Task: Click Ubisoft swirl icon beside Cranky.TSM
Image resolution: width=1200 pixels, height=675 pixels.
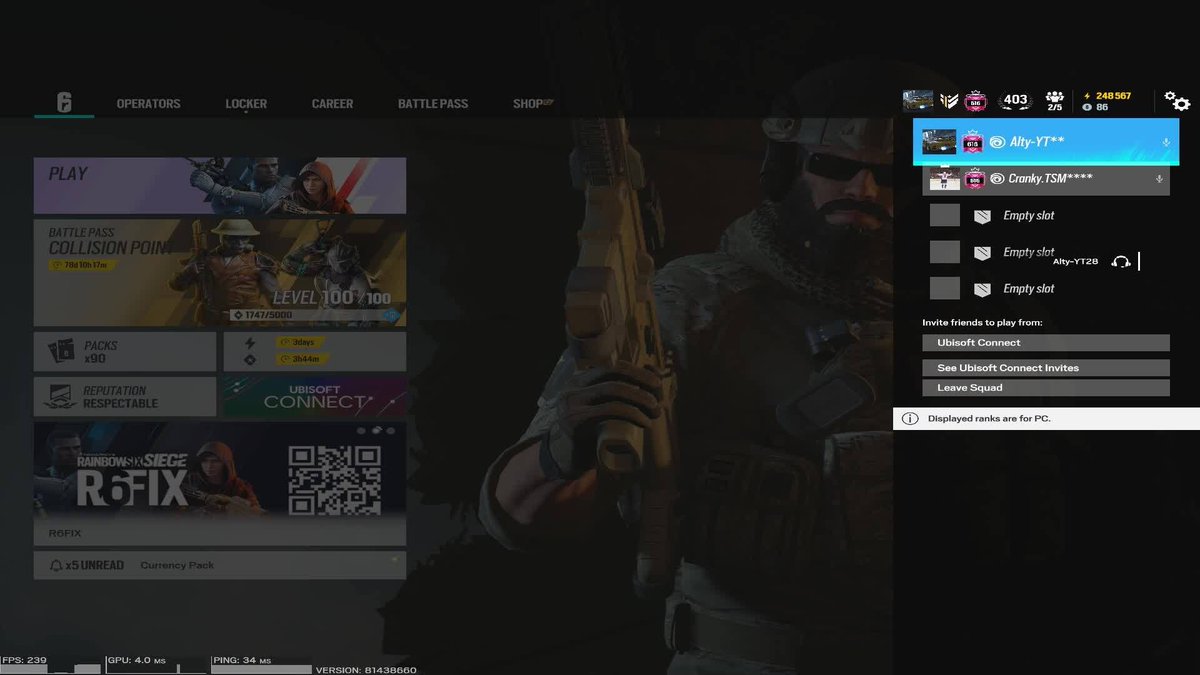Action: (x=997, y=179)
